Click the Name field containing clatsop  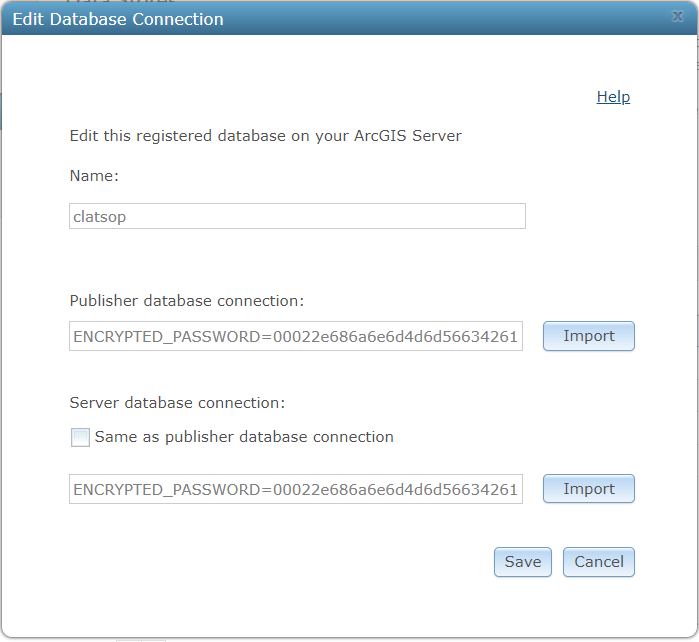pos(297,216)
